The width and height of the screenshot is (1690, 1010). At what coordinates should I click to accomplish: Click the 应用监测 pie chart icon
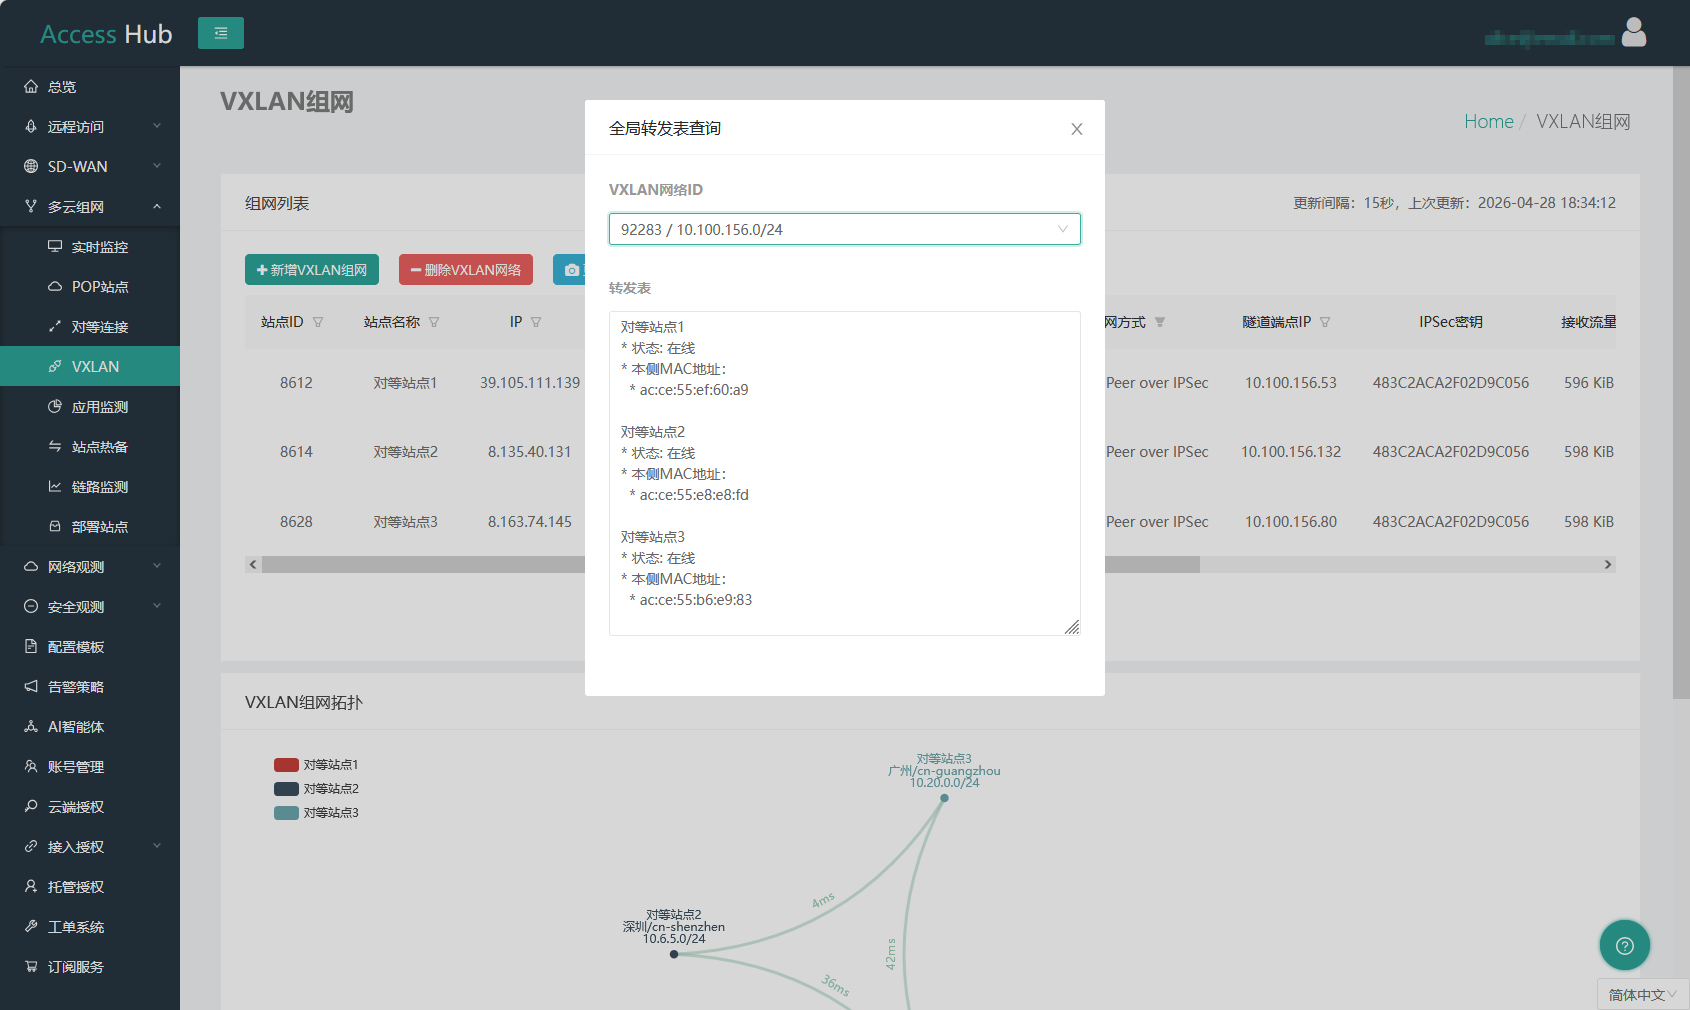click(55, 407)
